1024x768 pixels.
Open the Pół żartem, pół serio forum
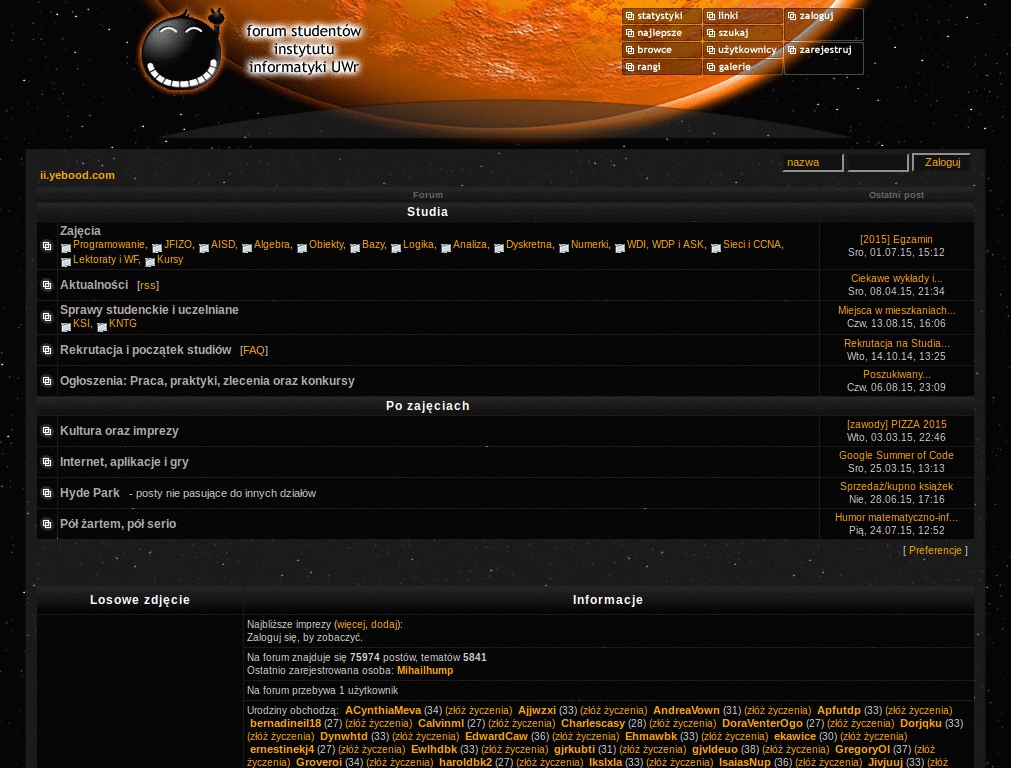[x=118, y=524]
